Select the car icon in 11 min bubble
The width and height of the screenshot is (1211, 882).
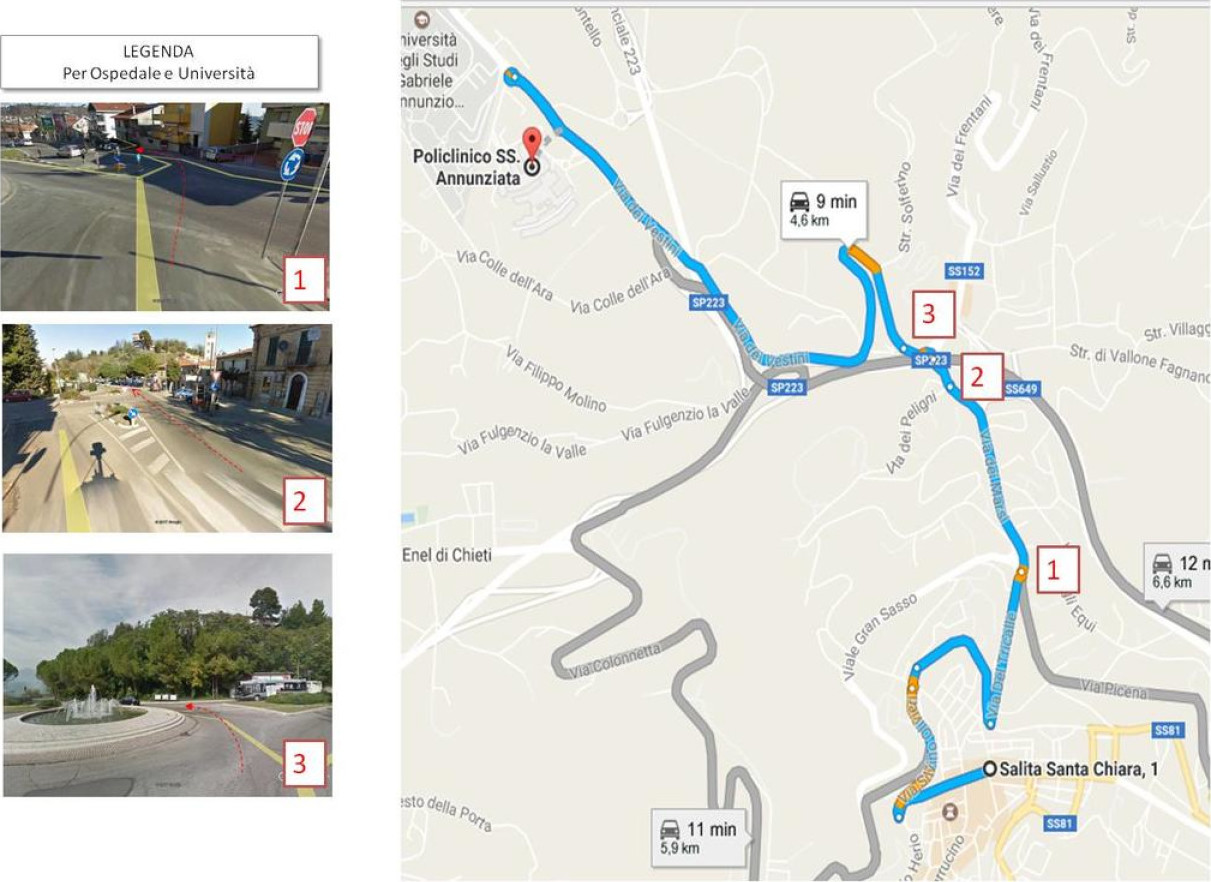coord(669,829)
